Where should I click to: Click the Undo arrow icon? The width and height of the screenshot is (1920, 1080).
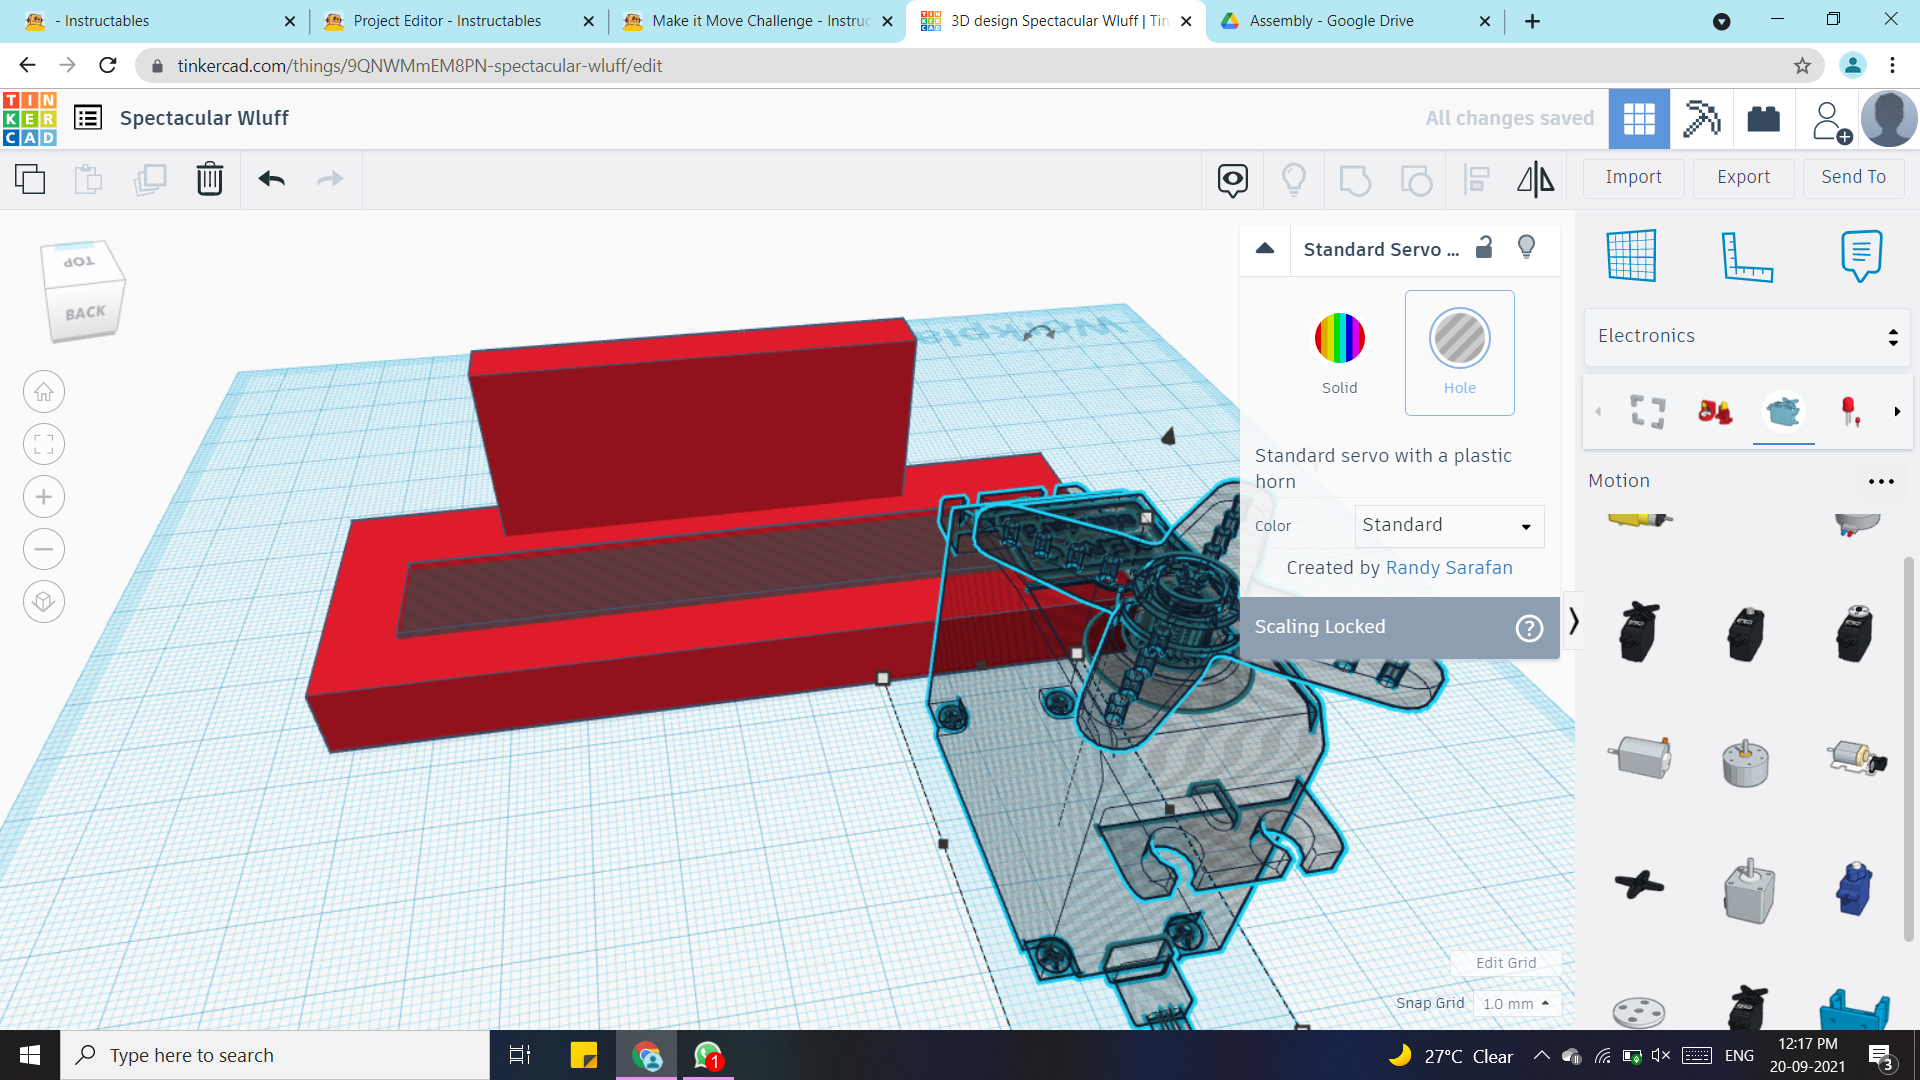pyautogui.click(x=272, y=179)
